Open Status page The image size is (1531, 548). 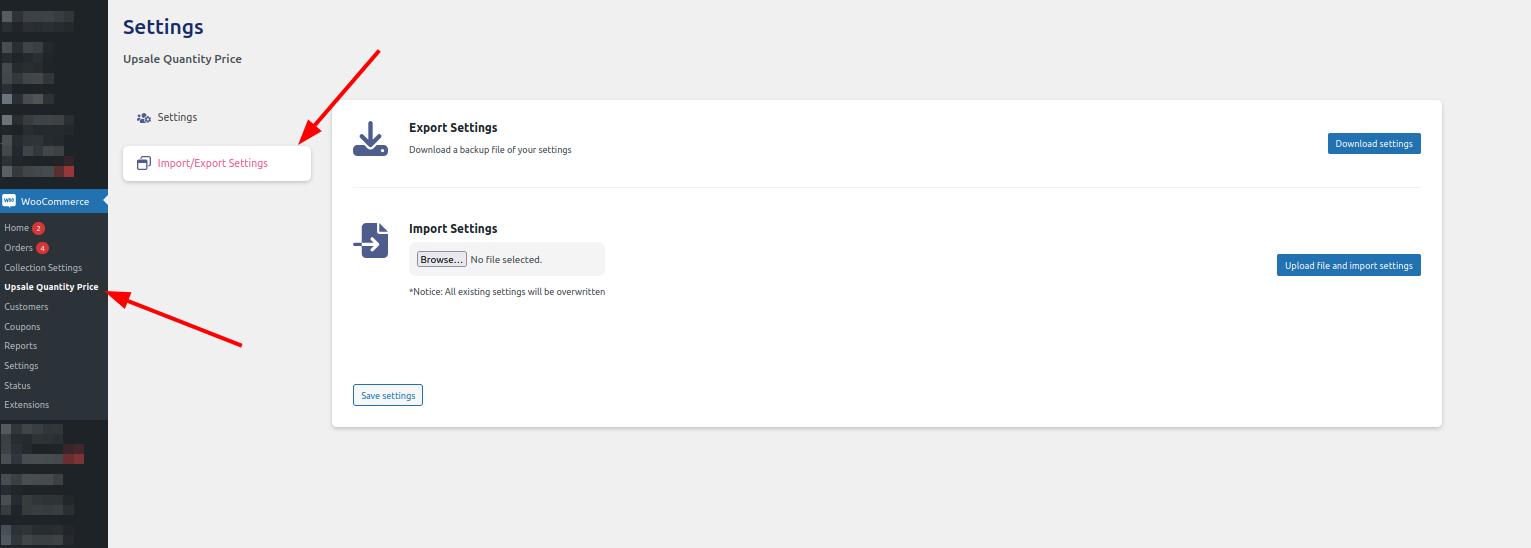(17, 386)
